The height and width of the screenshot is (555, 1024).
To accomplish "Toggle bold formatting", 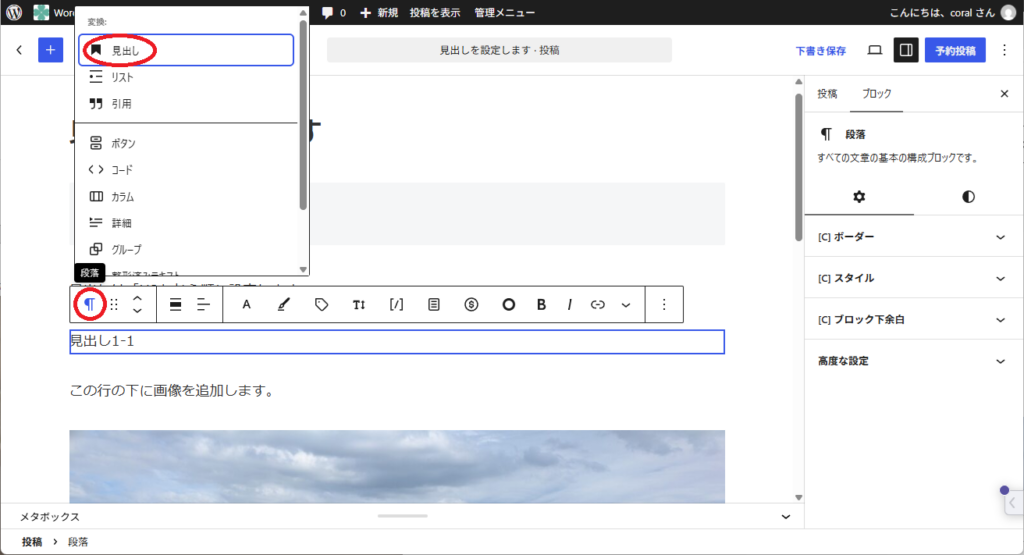I will tap(541, 304).
